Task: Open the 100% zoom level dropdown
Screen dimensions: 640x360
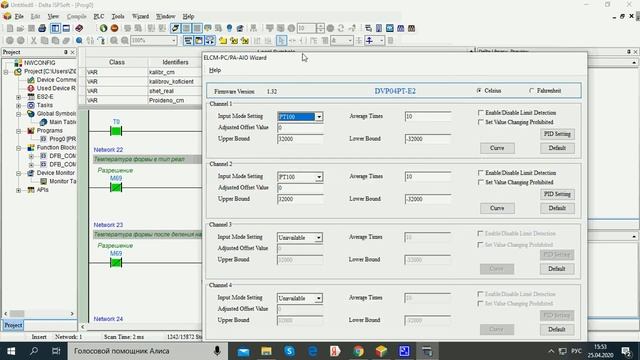Action: (x=173, y=40)
